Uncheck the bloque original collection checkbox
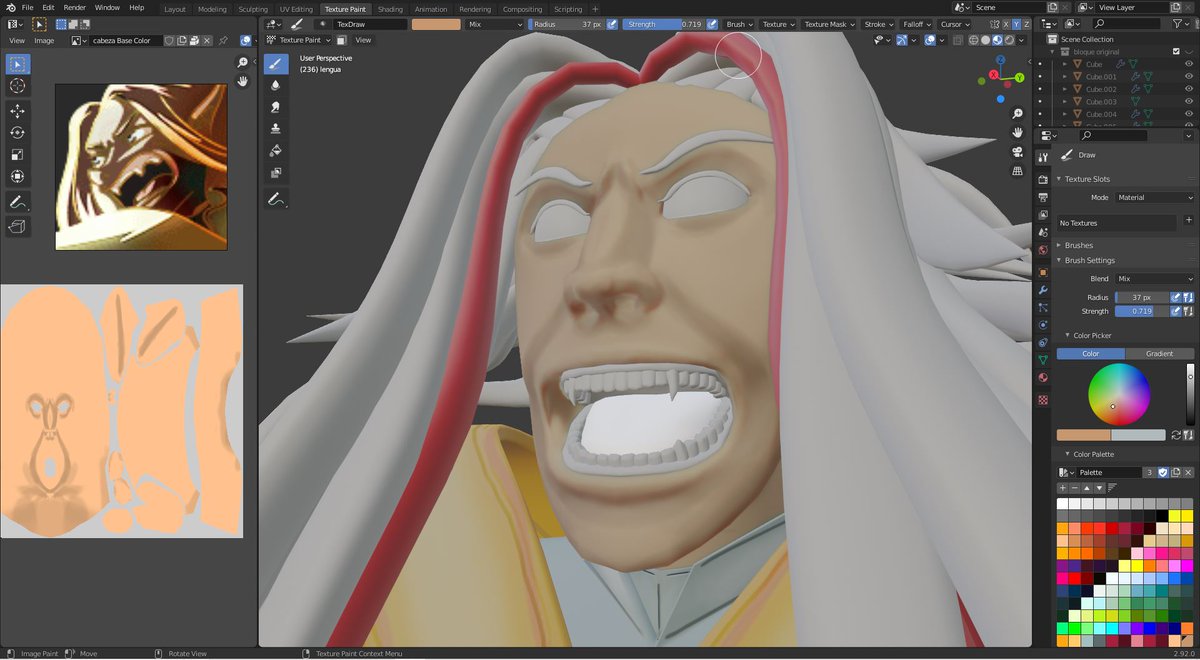The width and height of the screenshot is (1200, 660). pos(1176,51)
